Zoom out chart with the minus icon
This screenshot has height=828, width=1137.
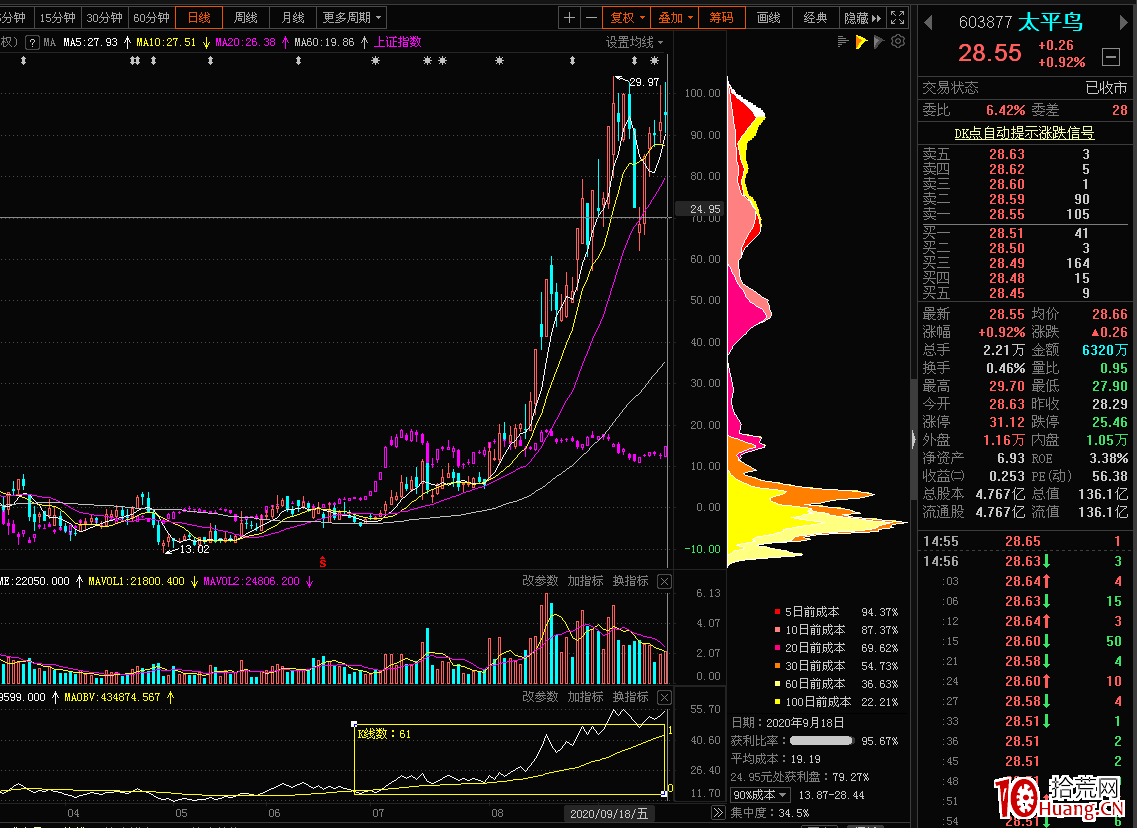591,17
